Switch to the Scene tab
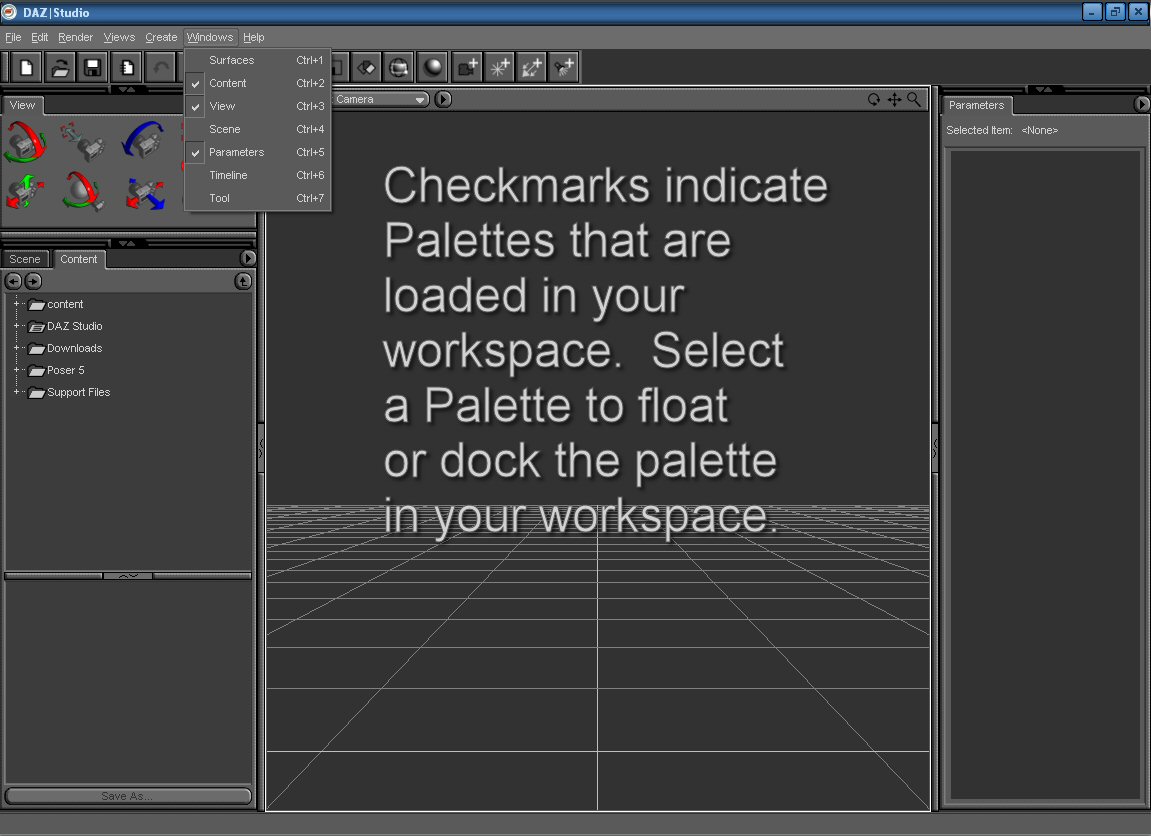Screen dimensions: 1151x836 (x=25, y=259)
